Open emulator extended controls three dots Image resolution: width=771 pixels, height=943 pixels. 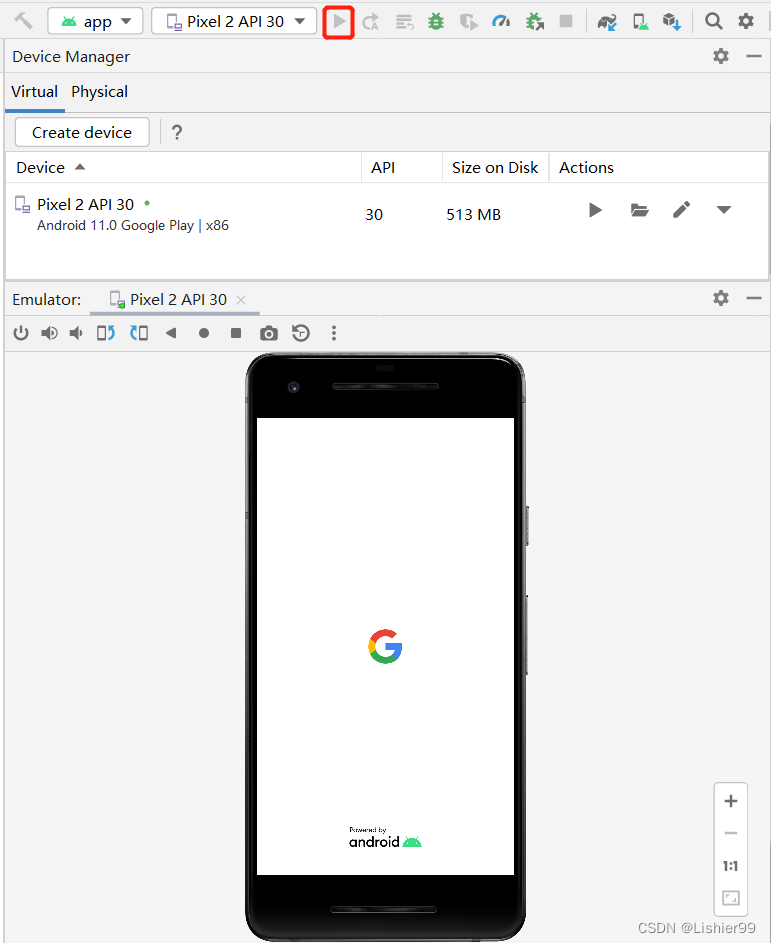coord(334,333)
